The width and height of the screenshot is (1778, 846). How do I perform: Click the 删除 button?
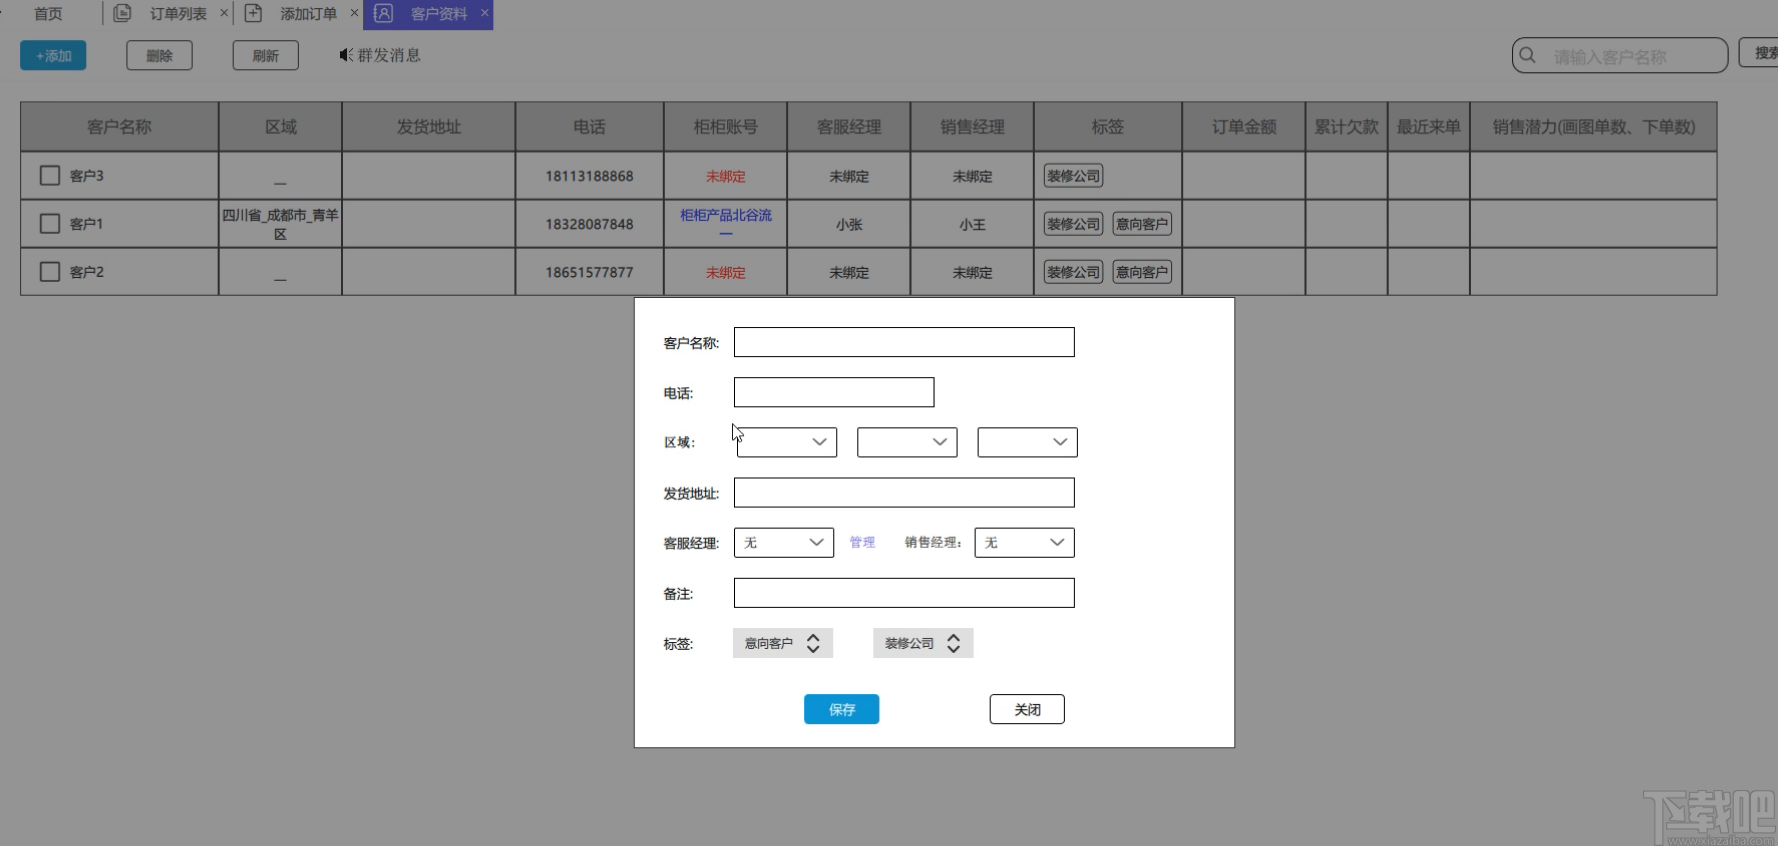tap(159, 55)
